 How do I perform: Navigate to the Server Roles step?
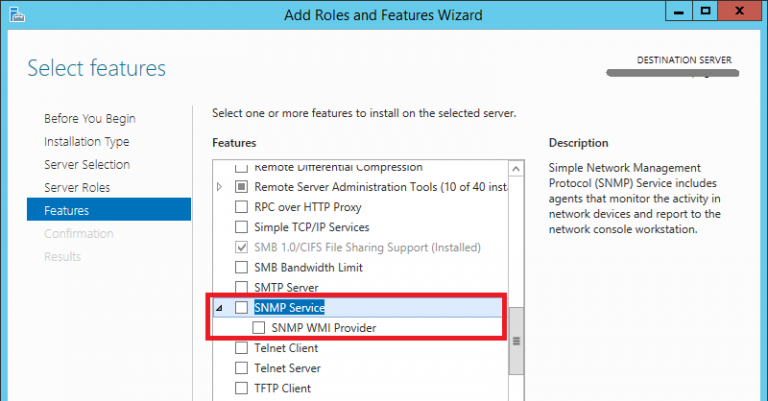coord(77,188)
